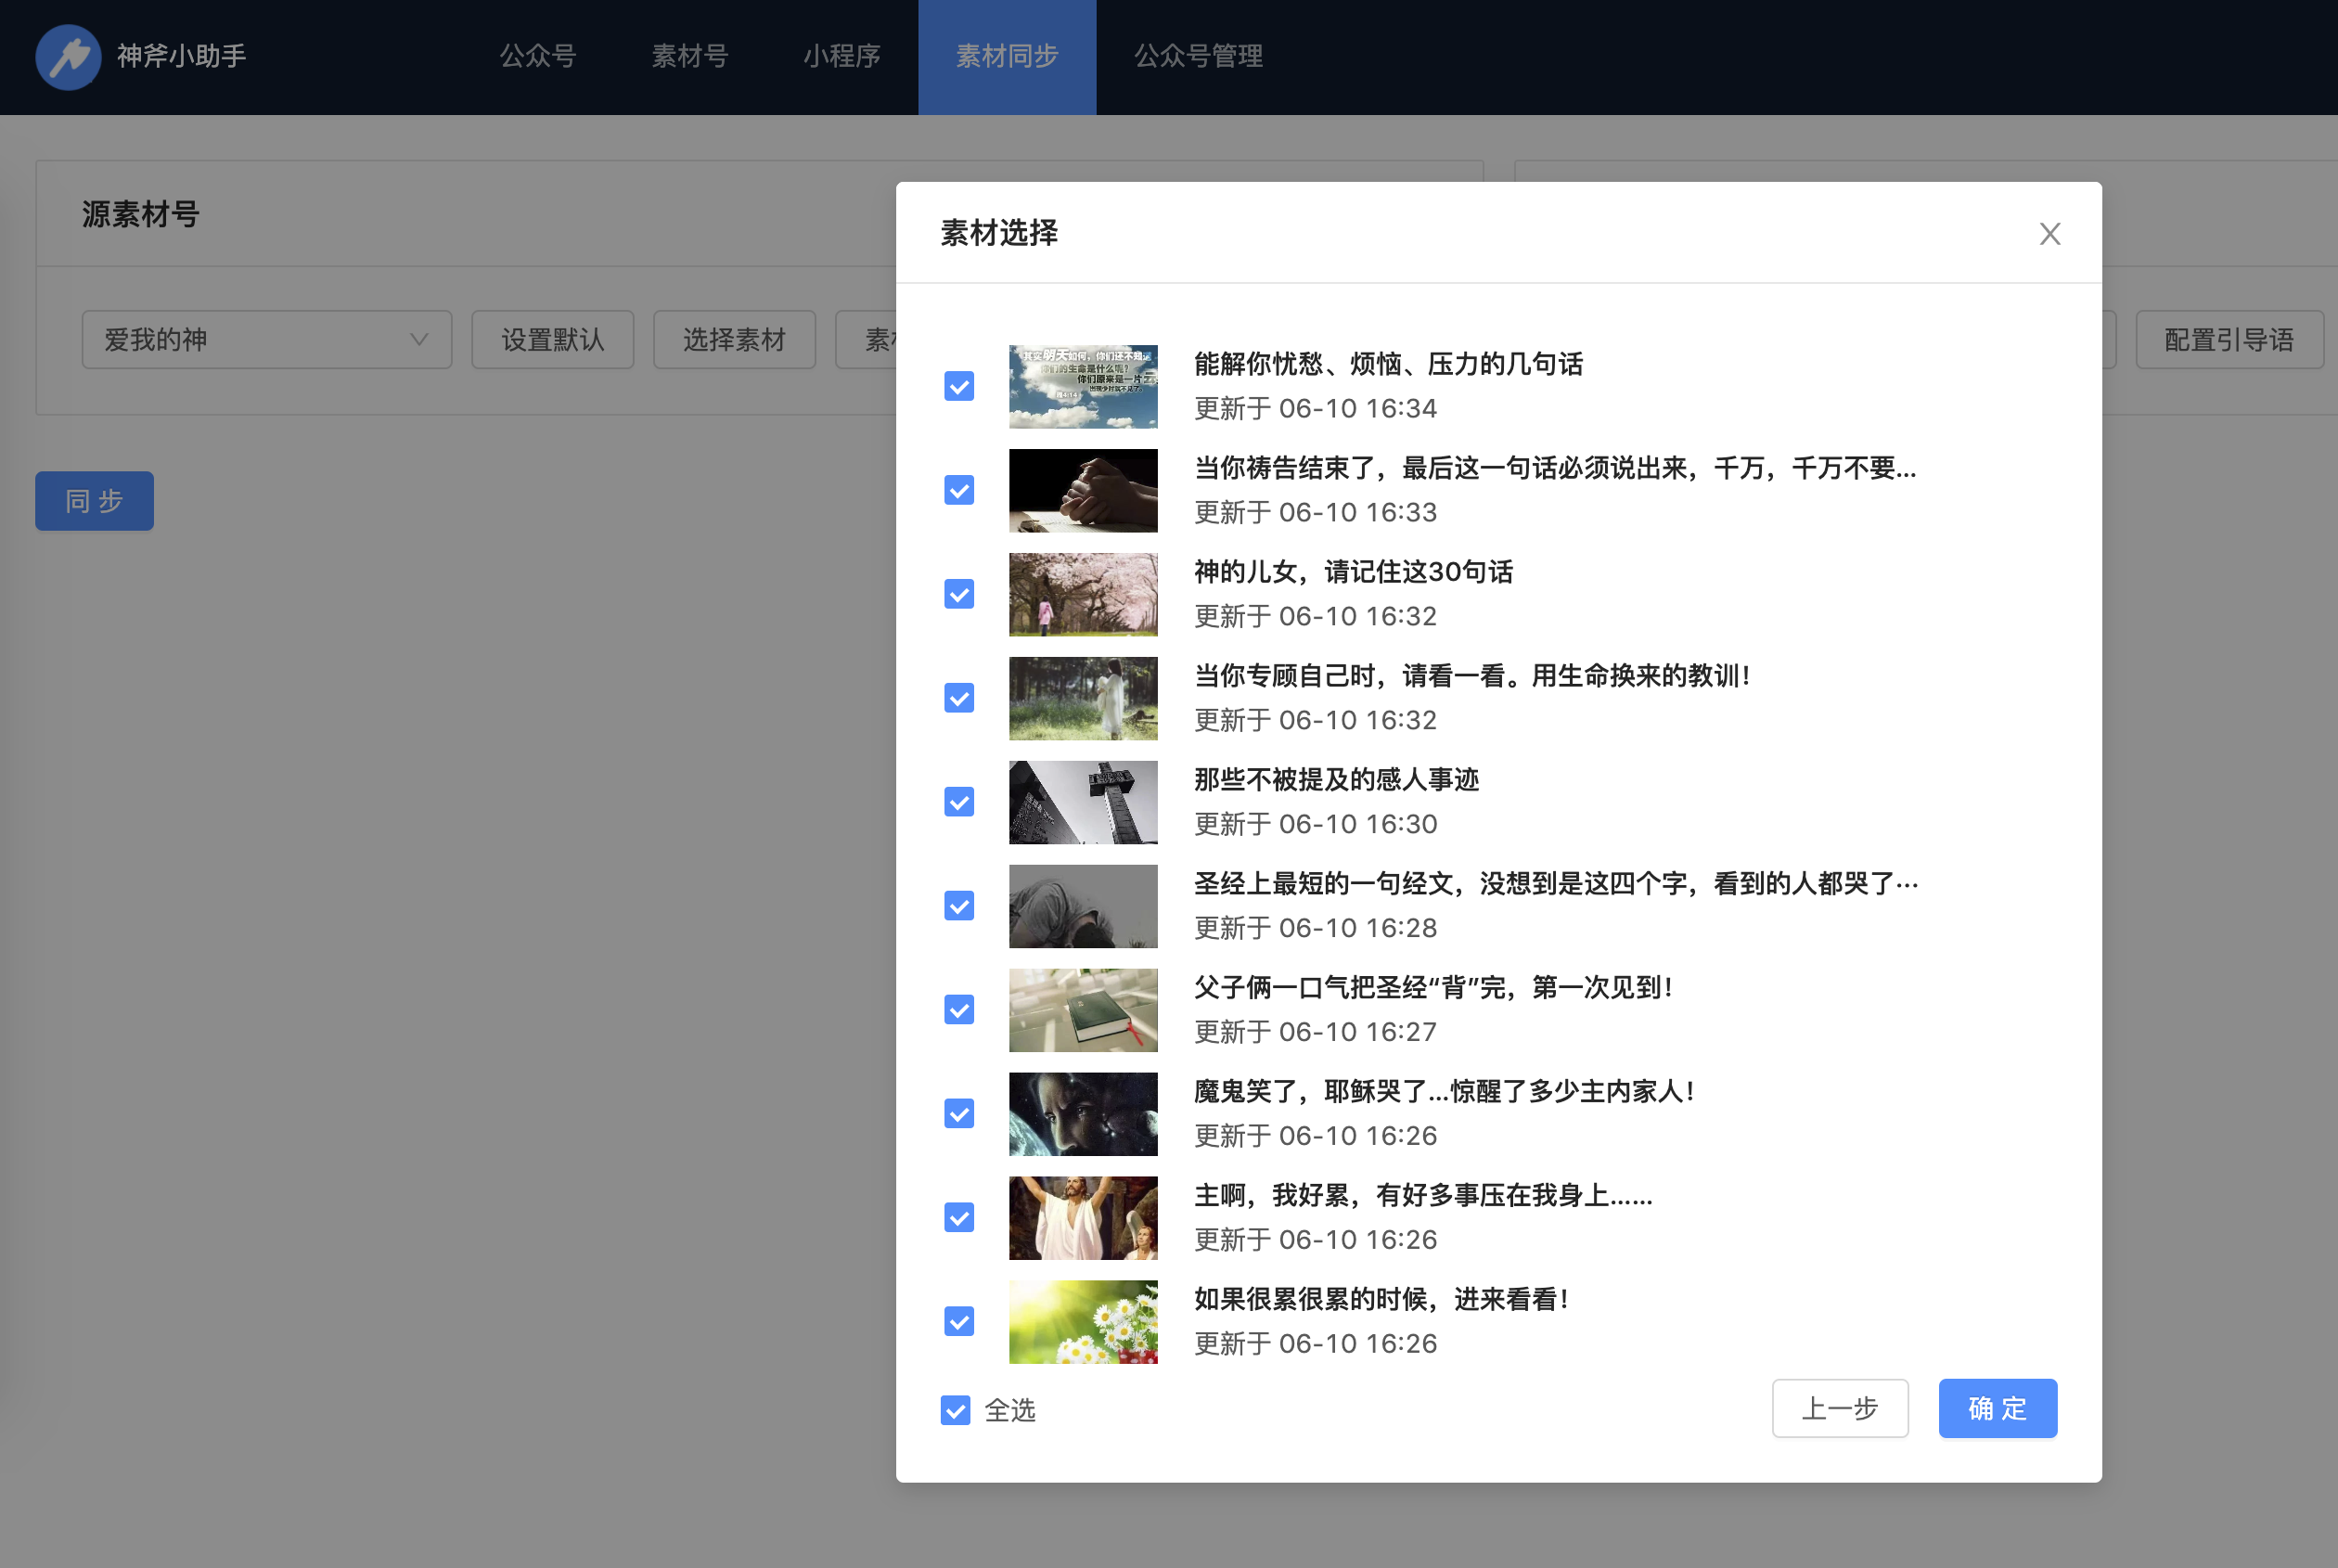Click the 同步 sync button
Image resolution: width=2338 pixels, height=1568 pixels.
click(x=94, y=501)
